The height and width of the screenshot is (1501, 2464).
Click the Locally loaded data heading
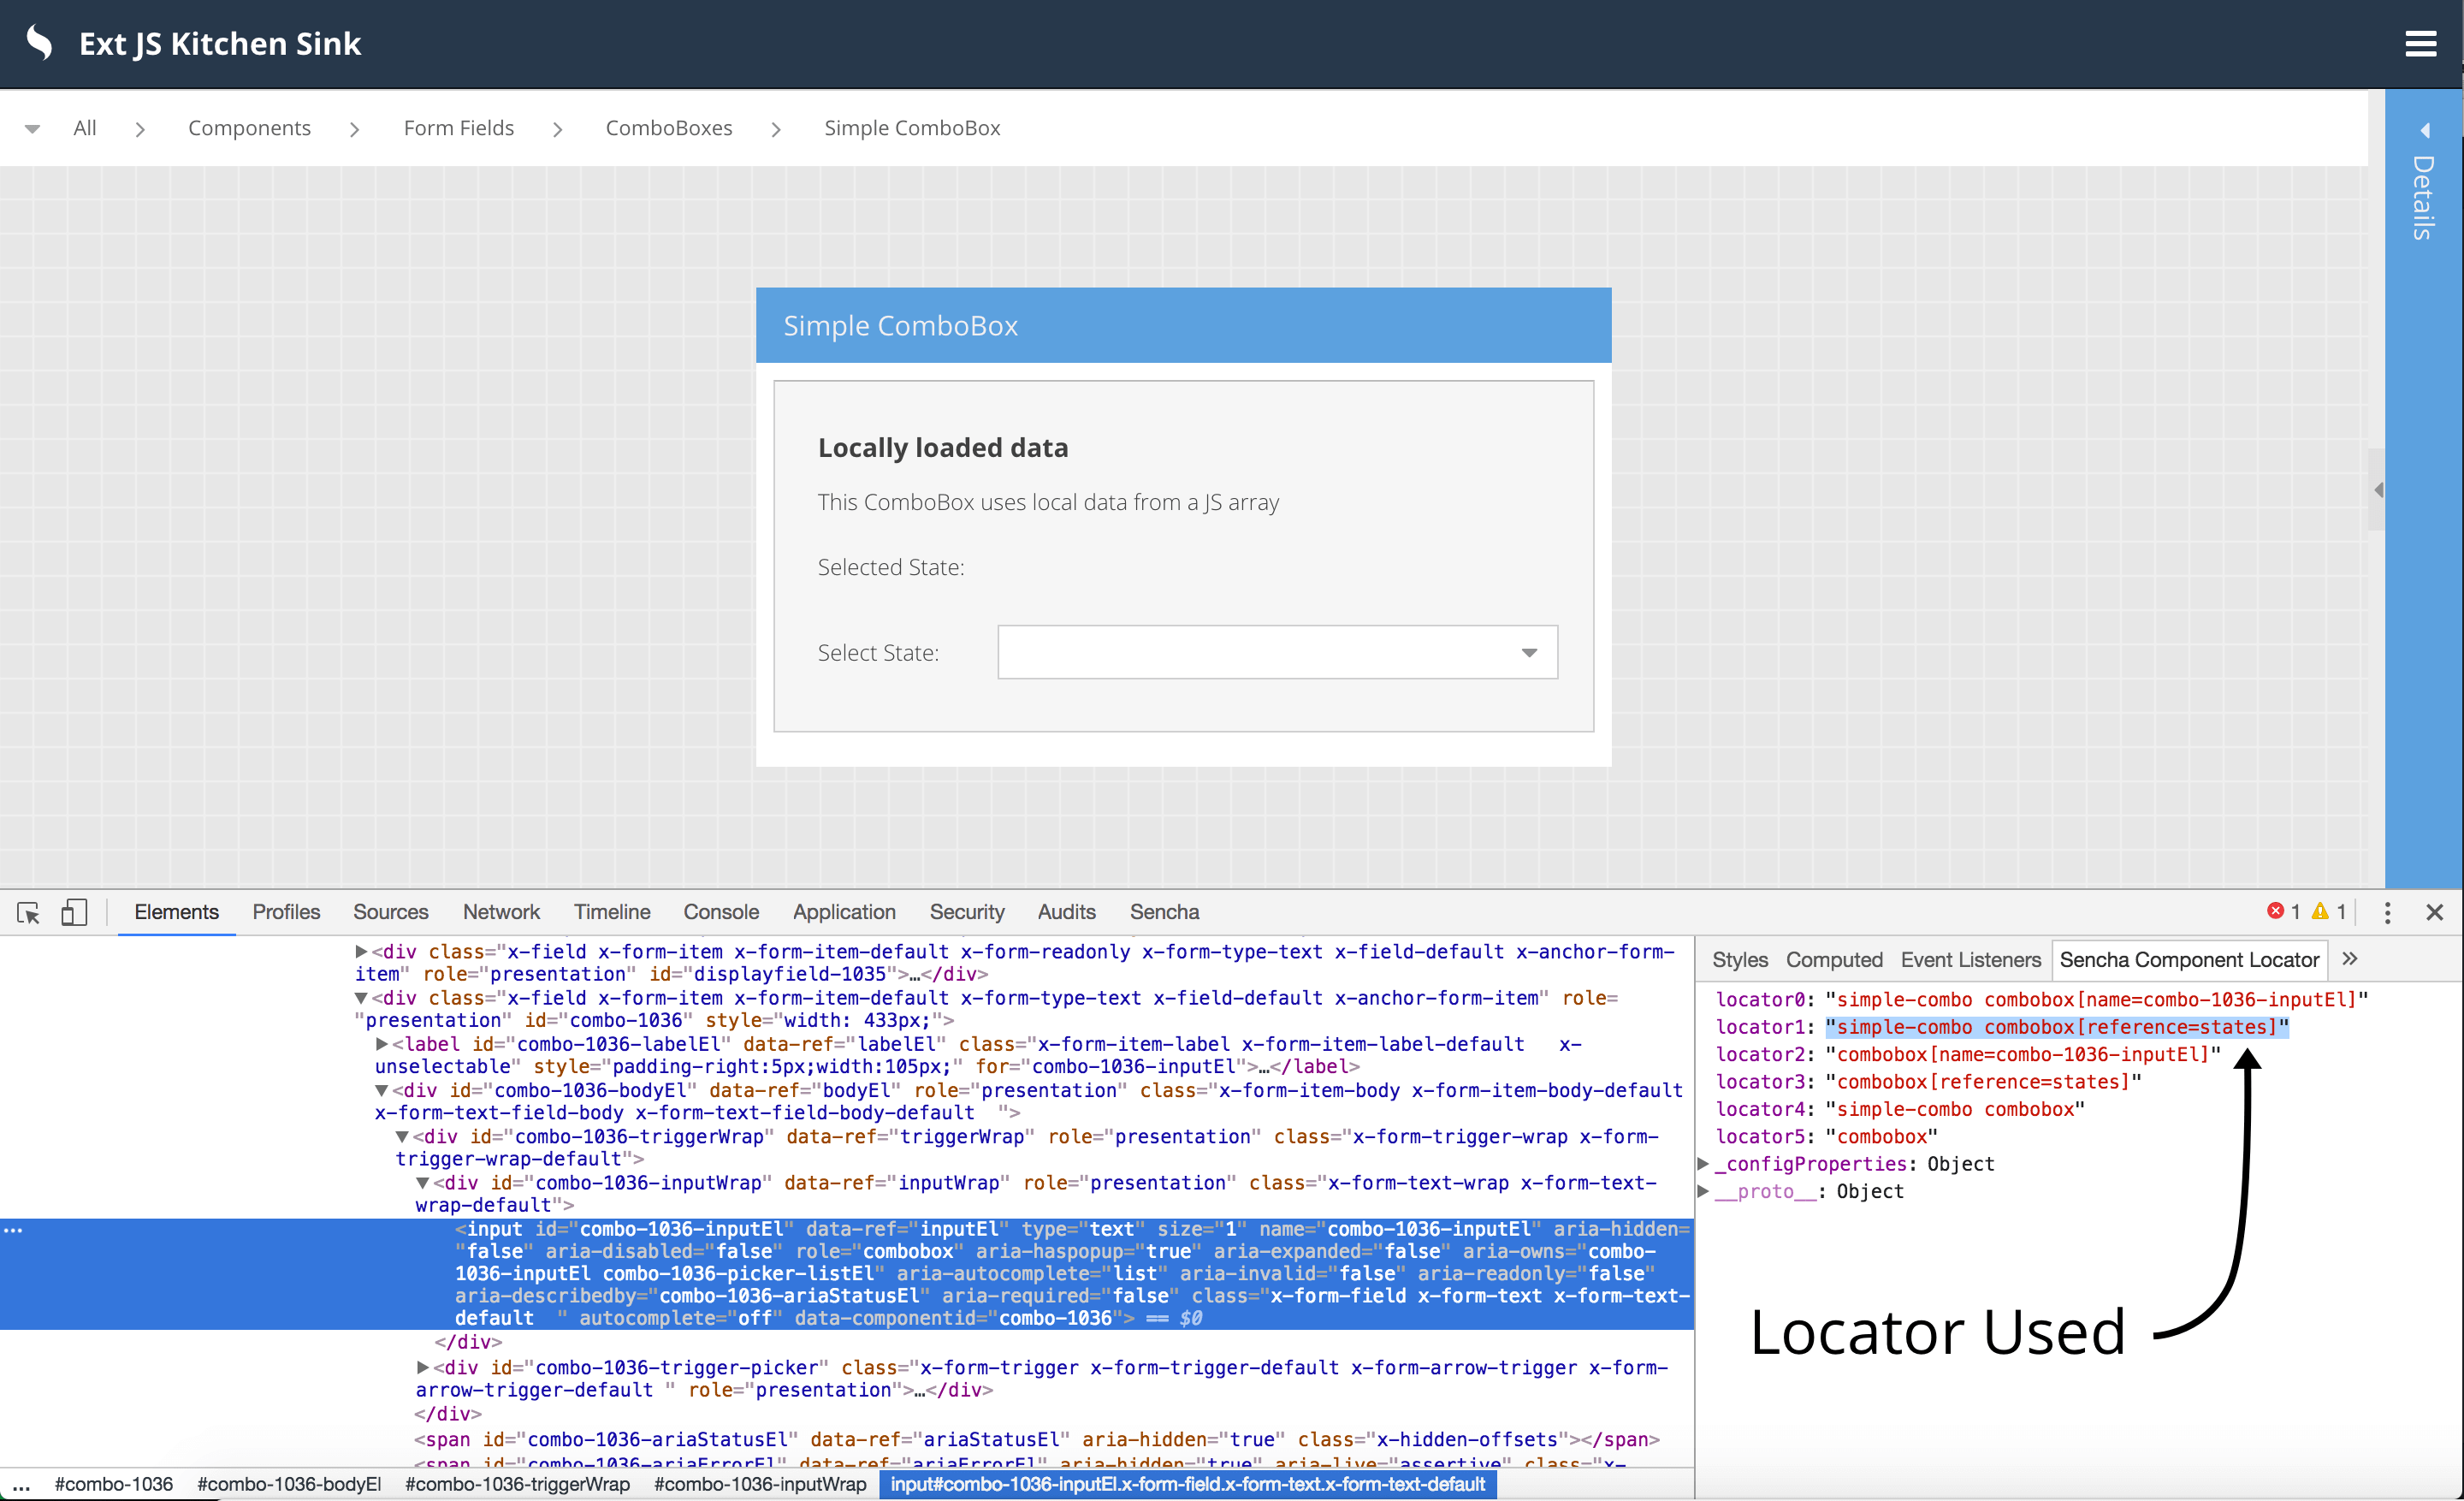(x=943, y=447)
